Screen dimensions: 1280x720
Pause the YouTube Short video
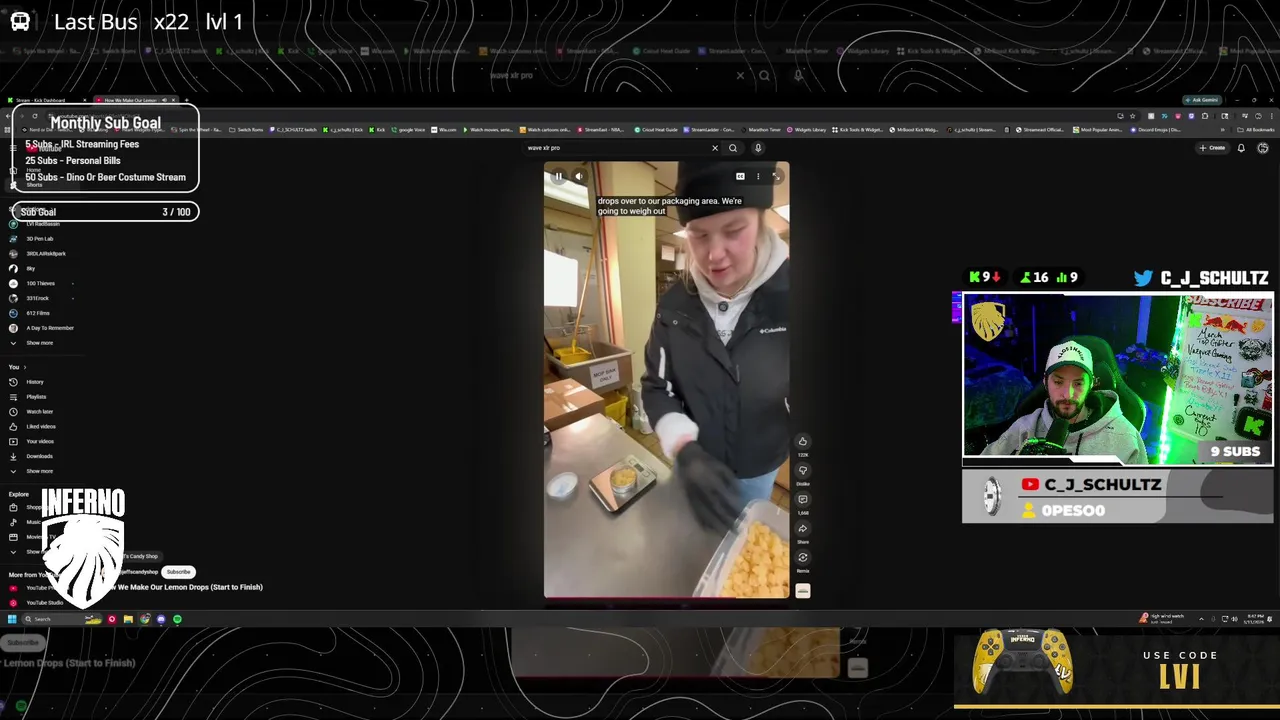pos(559,177)
